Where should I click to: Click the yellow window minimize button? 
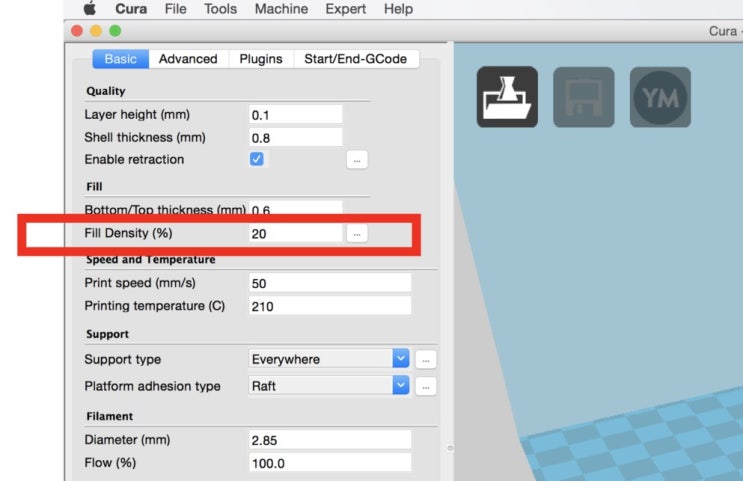coord(96,31)
